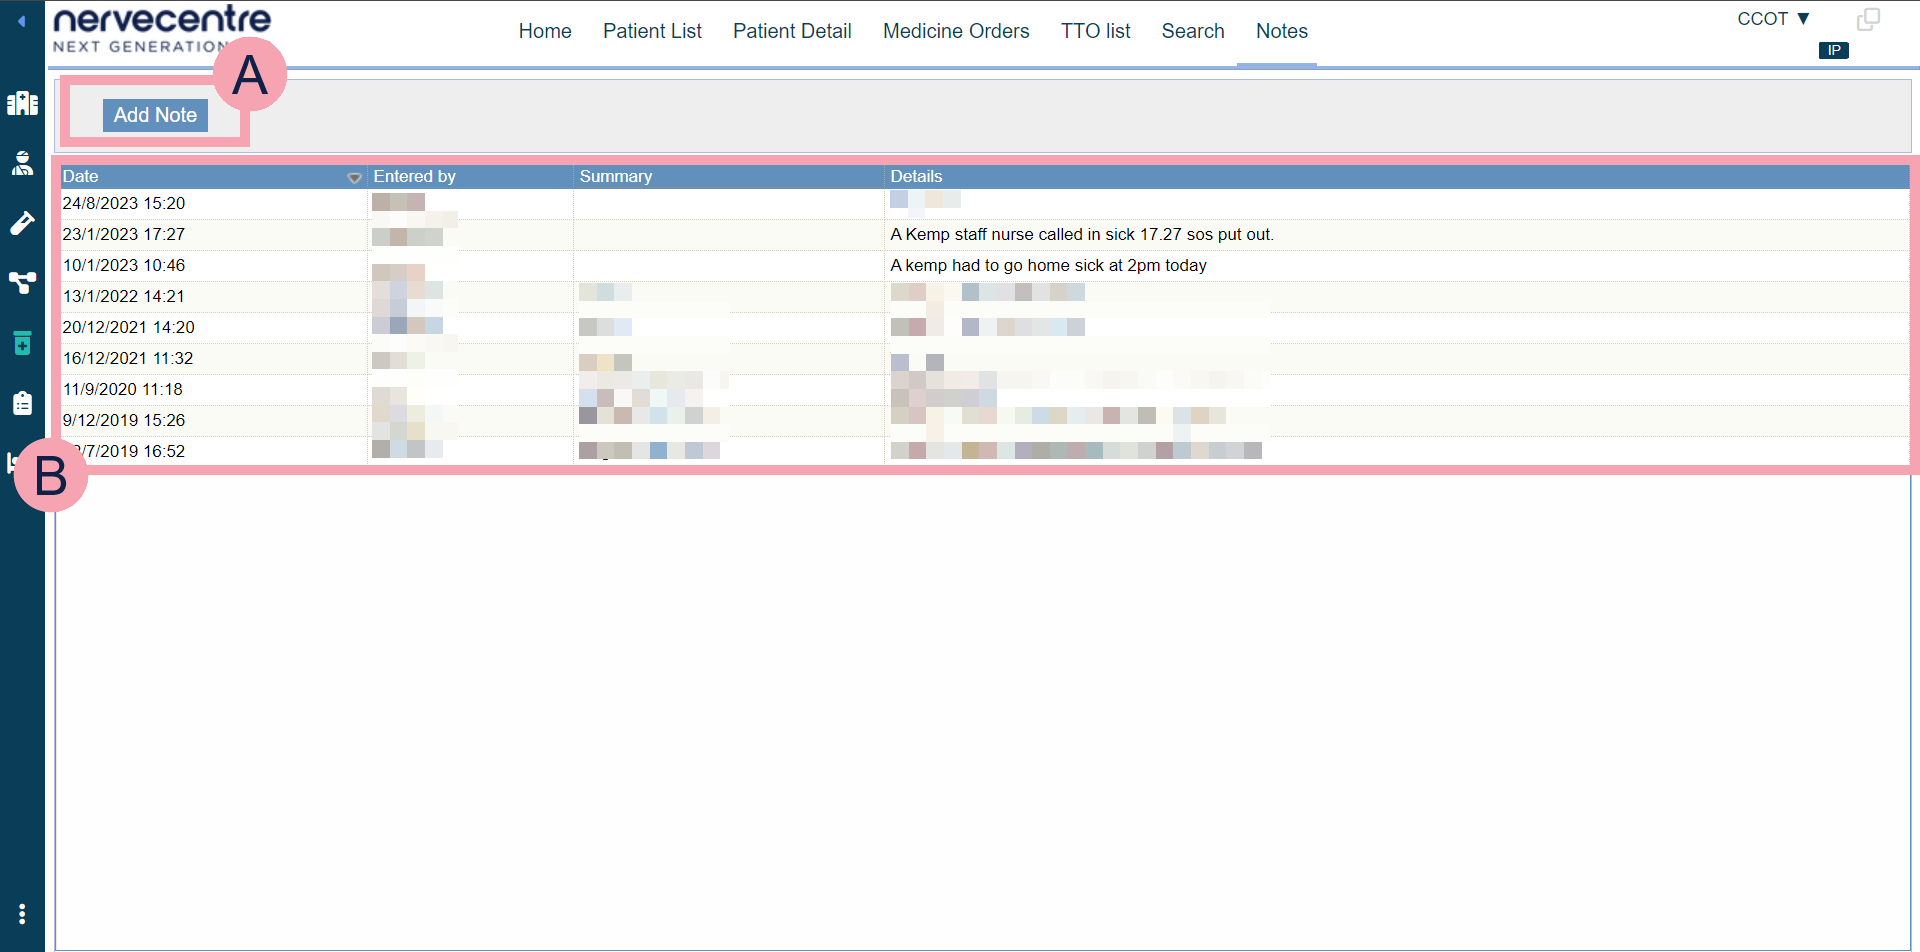Select the note dated 23/1/2023 17:27
The width and height of the screenshot is (1920, 952).
124,234
